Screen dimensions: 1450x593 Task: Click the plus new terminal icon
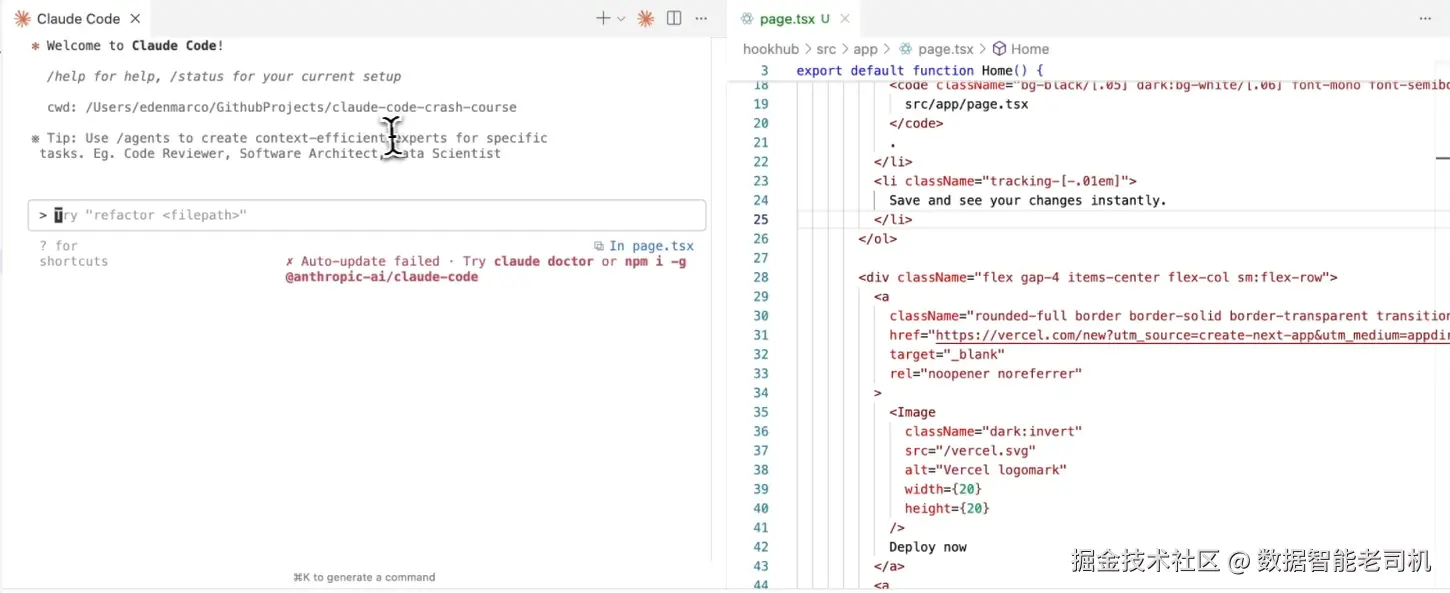[603, 18]
